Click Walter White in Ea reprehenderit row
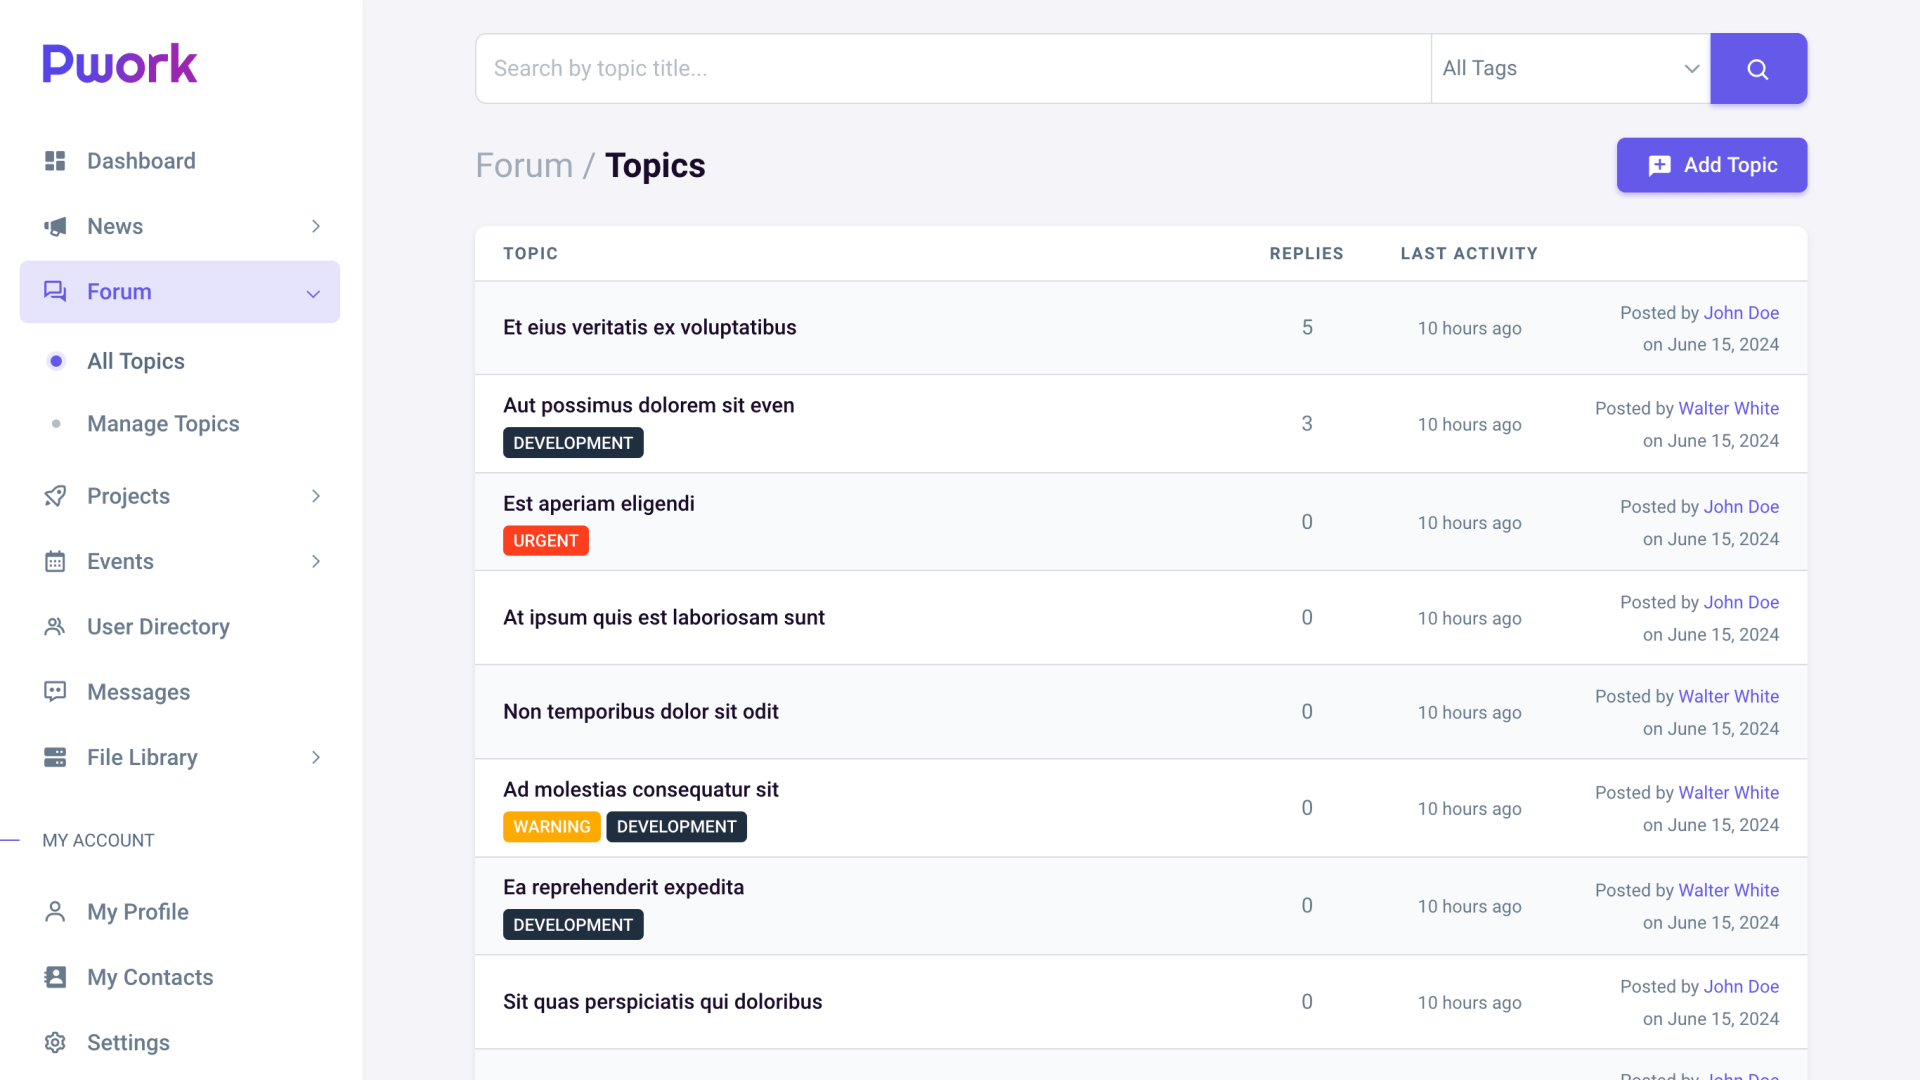This screenshot has width=1920, height=1080. point(1728,890)
